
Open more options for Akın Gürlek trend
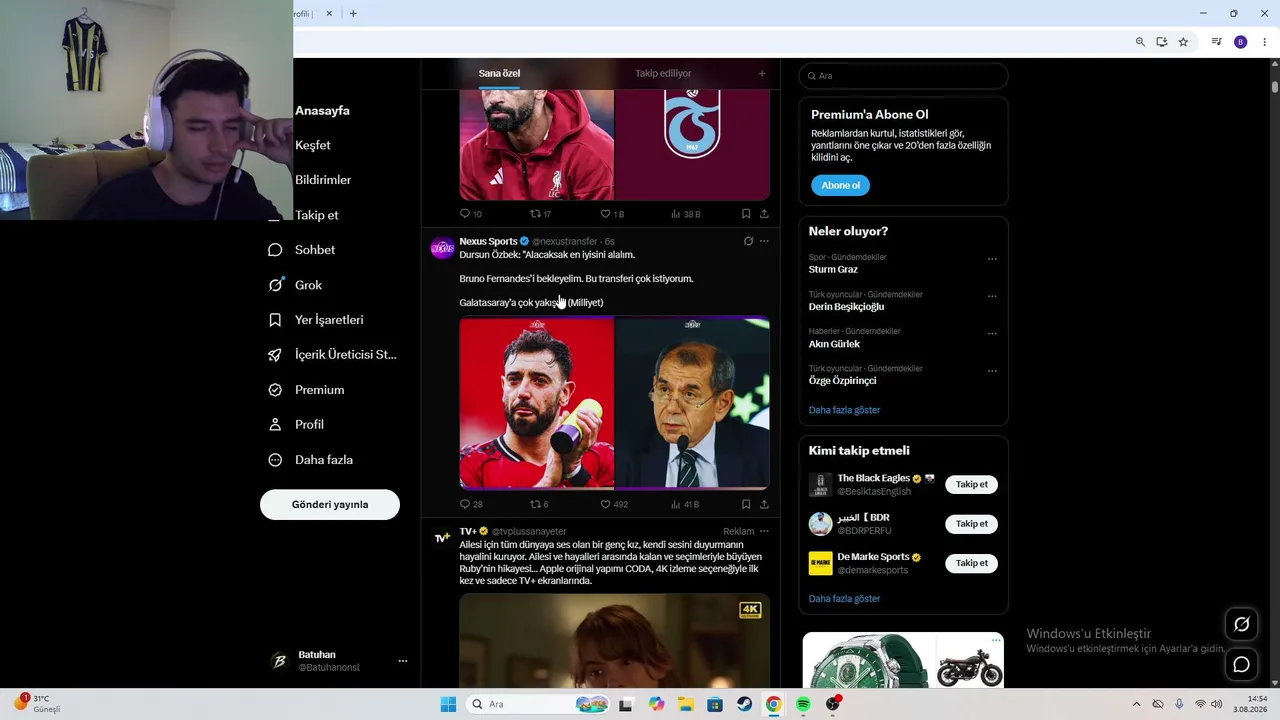tap(992, 333)
